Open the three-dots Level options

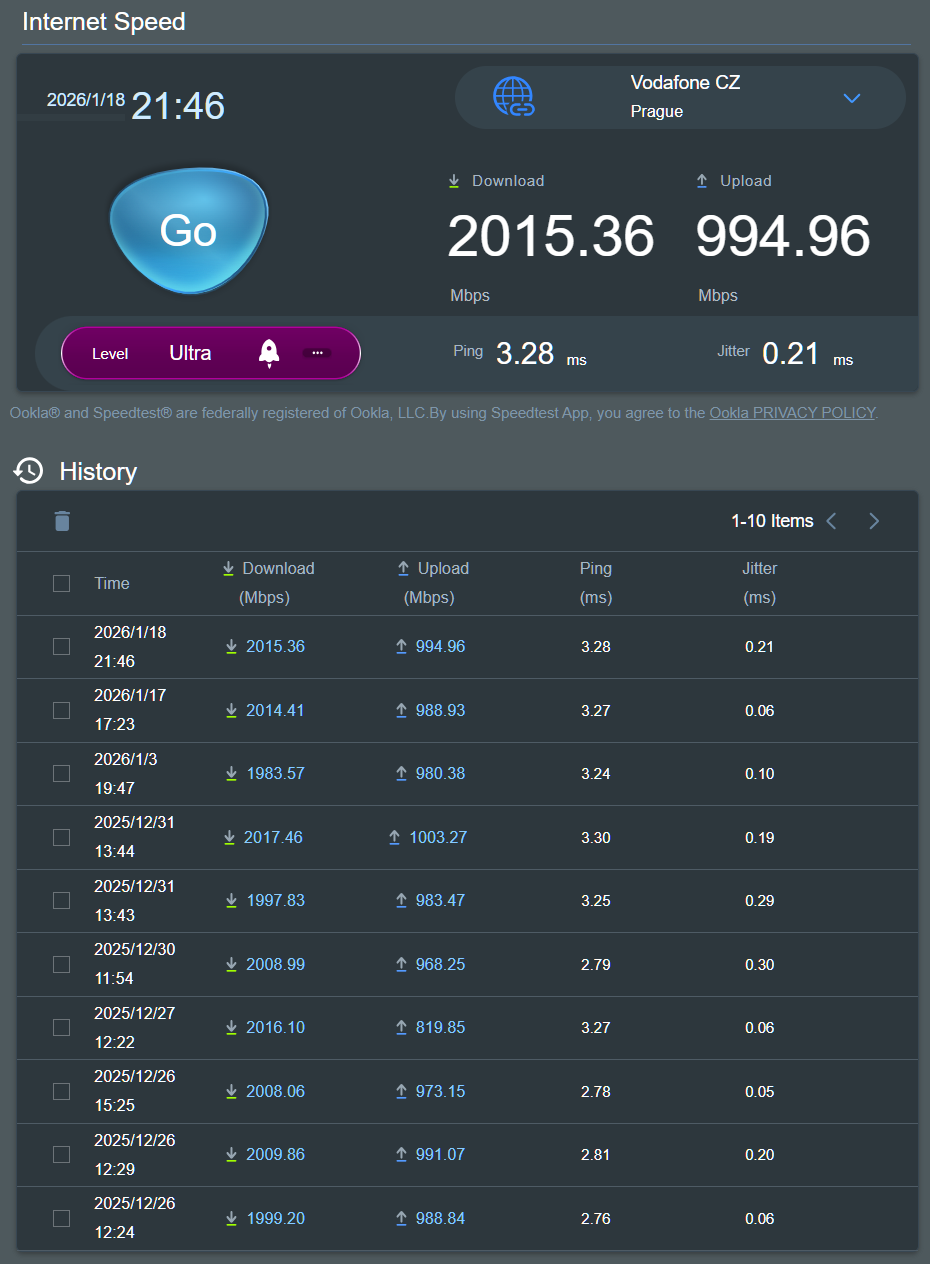click(x=317, y=353)
